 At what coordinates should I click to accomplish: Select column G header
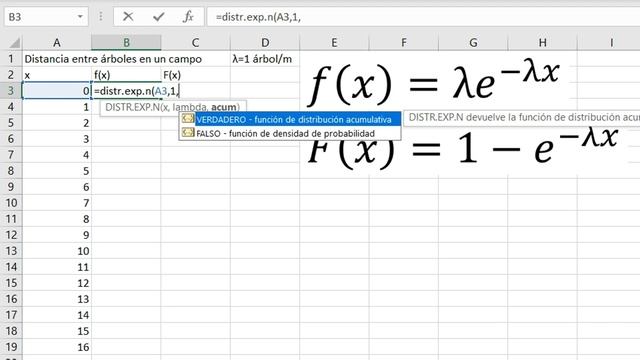pos(473,42)
